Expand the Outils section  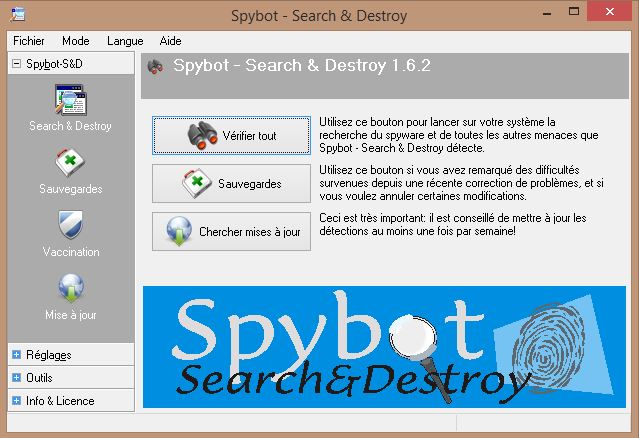click(16, 377)
